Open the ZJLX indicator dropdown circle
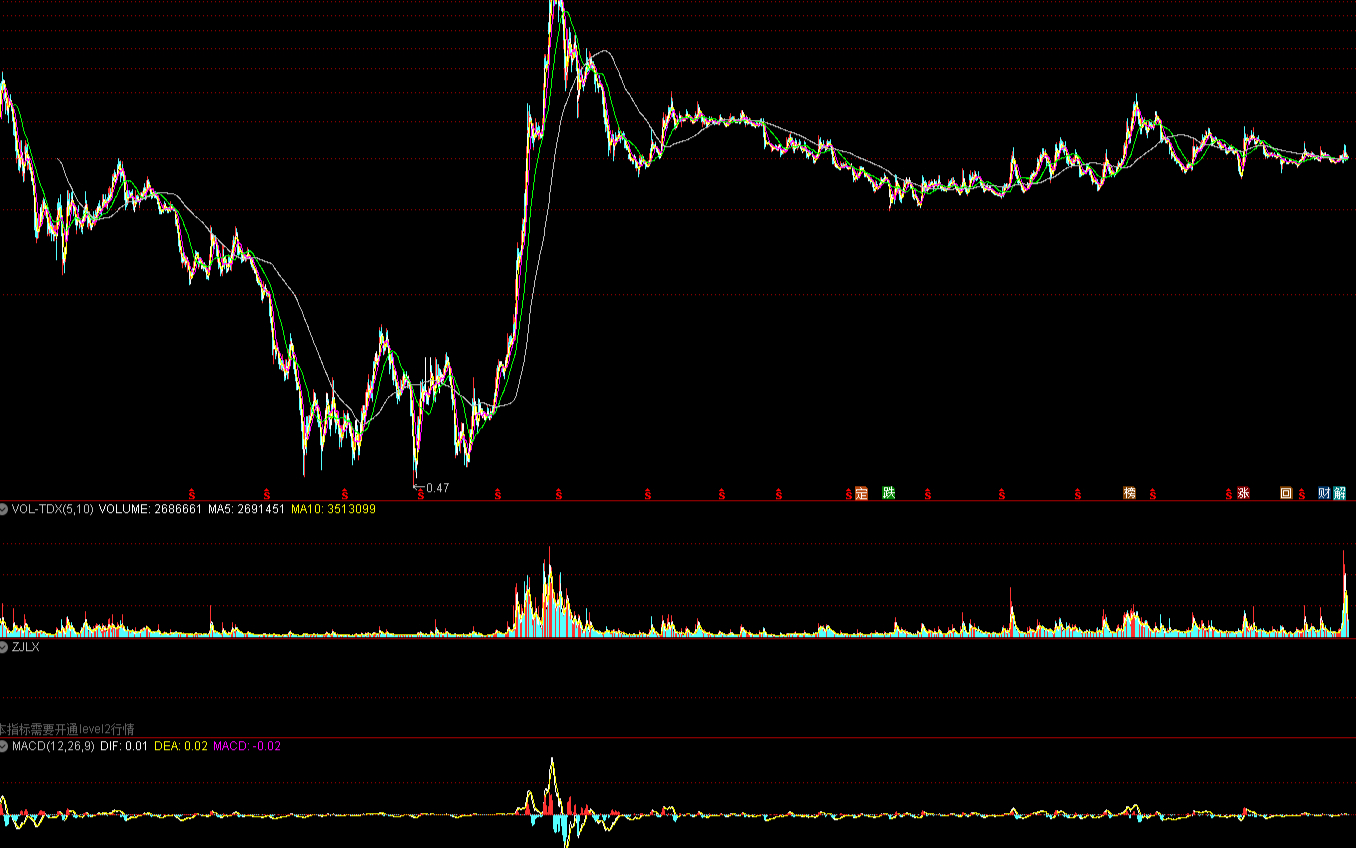This screenshot has width=1356, height=848. 4,647
